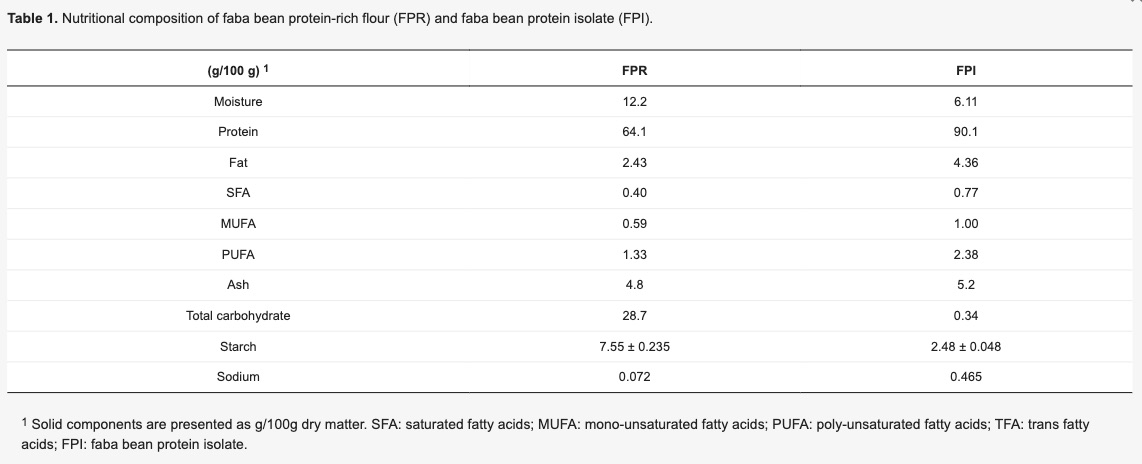Click the Fat row label
Image resolution: width=1142 pixels, height=464 pixels.
[x=238, y=163]
